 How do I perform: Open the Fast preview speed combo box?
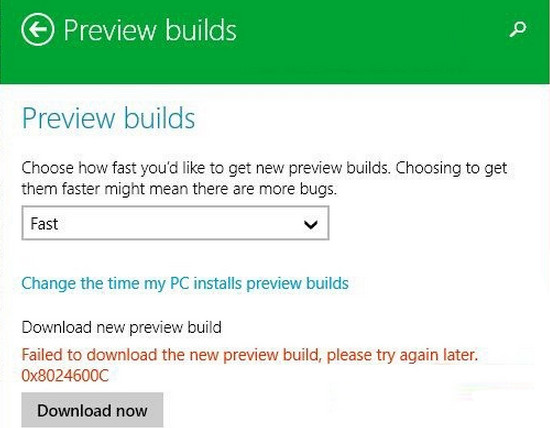coord(175,223)
